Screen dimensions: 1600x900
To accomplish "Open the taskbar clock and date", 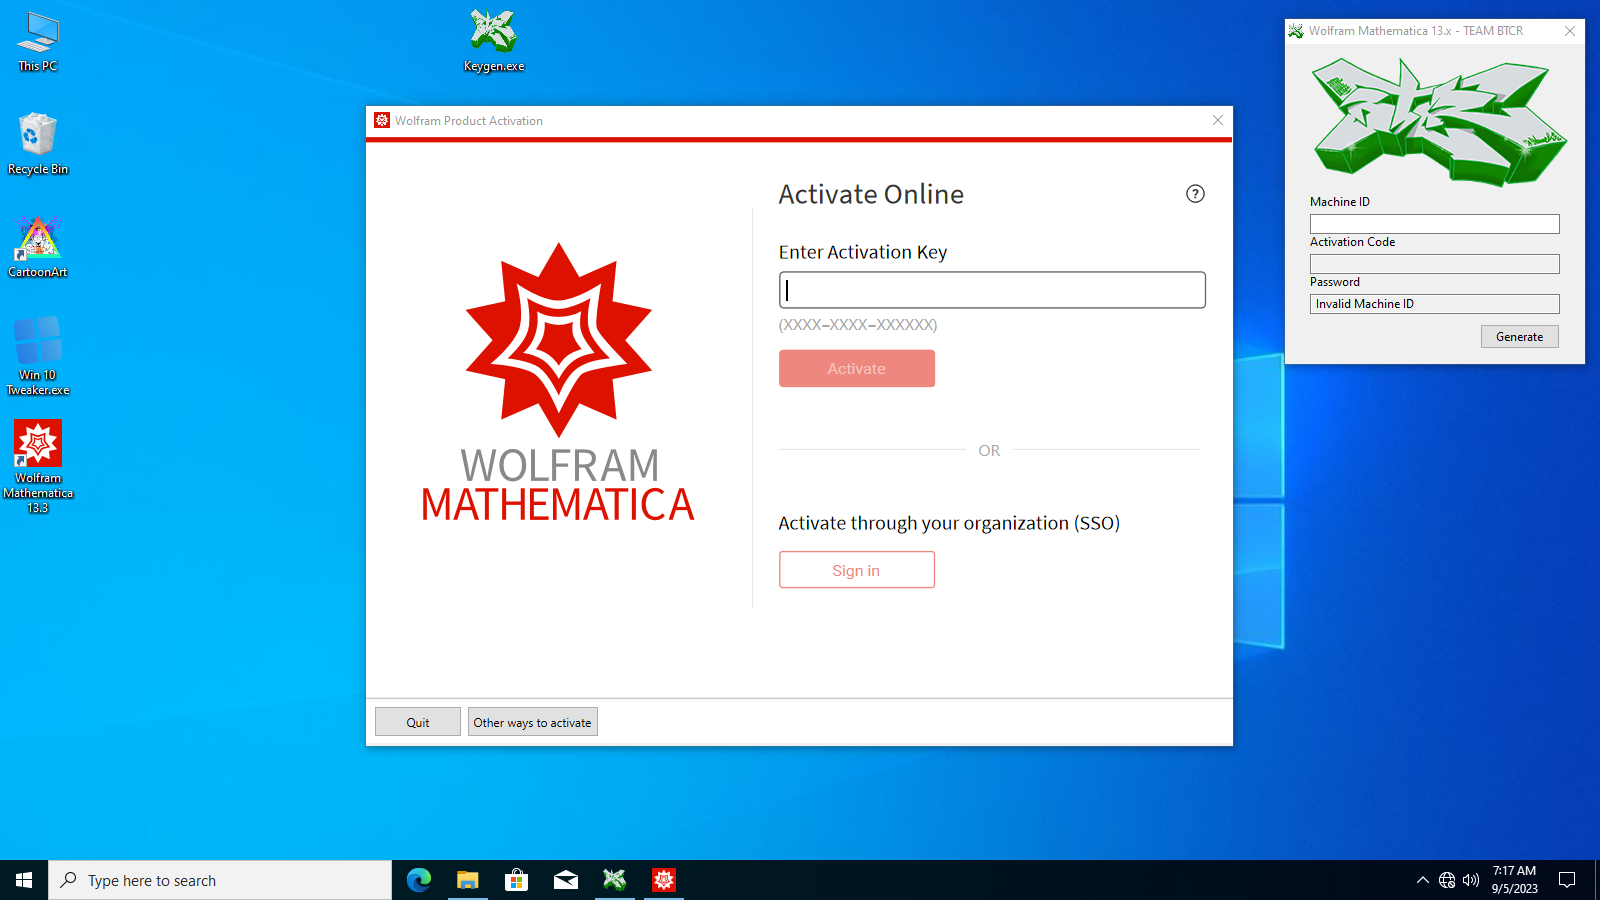I will pos(1515,880).
